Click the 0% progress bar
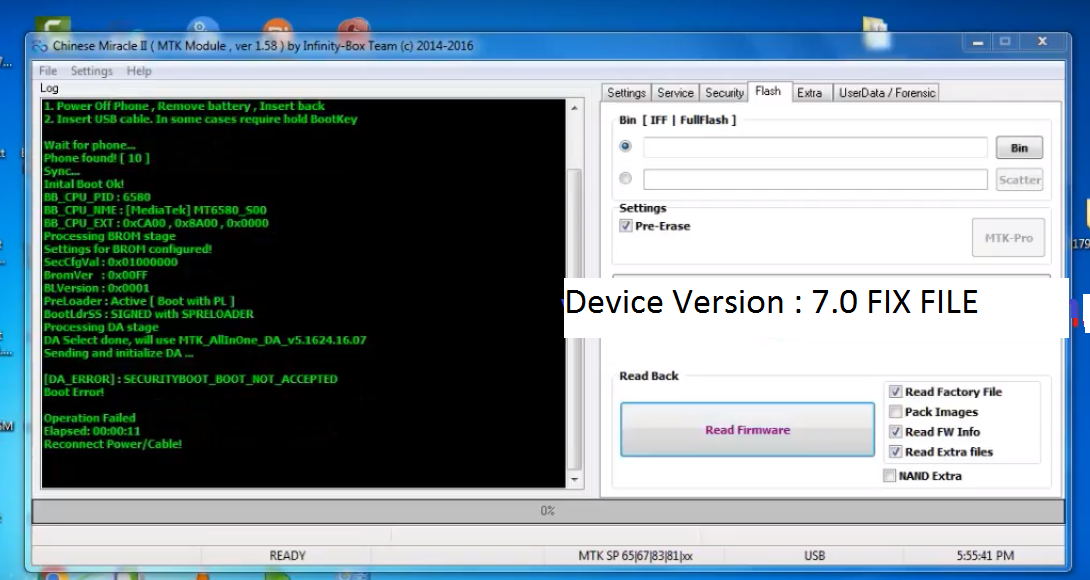Viewport: 1090px width, 580px height. pos(548,511)
